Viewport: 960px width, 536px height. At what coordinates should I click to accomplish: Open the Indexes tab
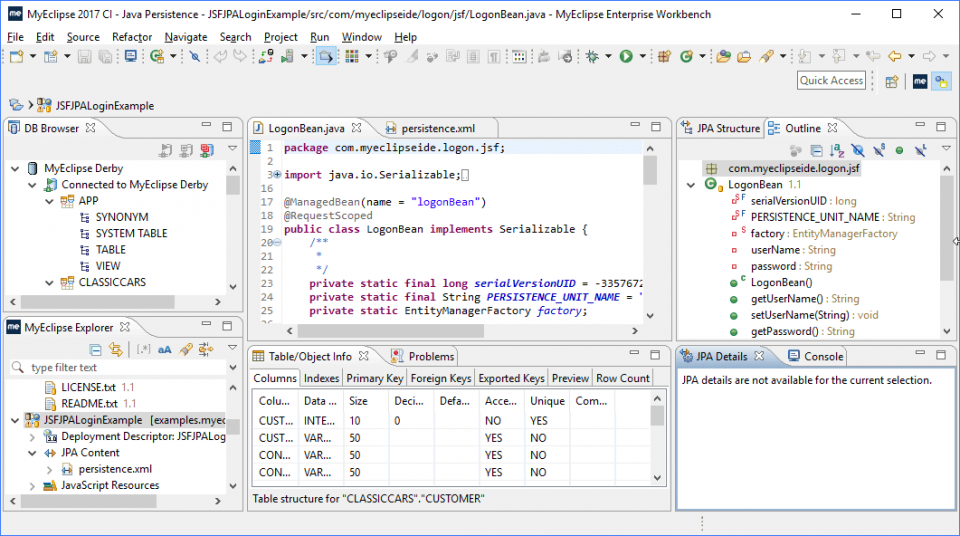click(321, 378)
